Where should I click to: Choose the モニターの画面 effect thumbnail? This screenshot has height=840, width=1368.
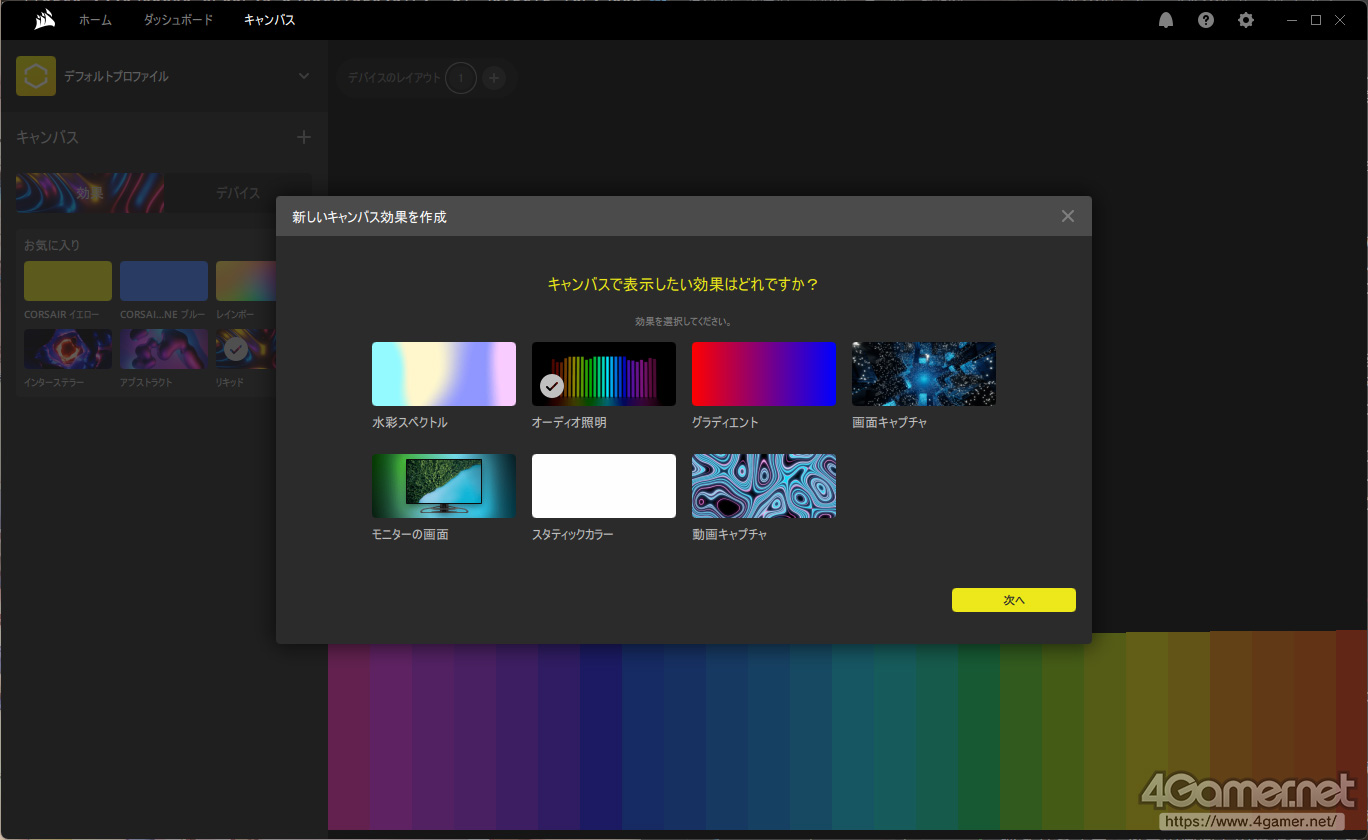click(x=443, y=486)
